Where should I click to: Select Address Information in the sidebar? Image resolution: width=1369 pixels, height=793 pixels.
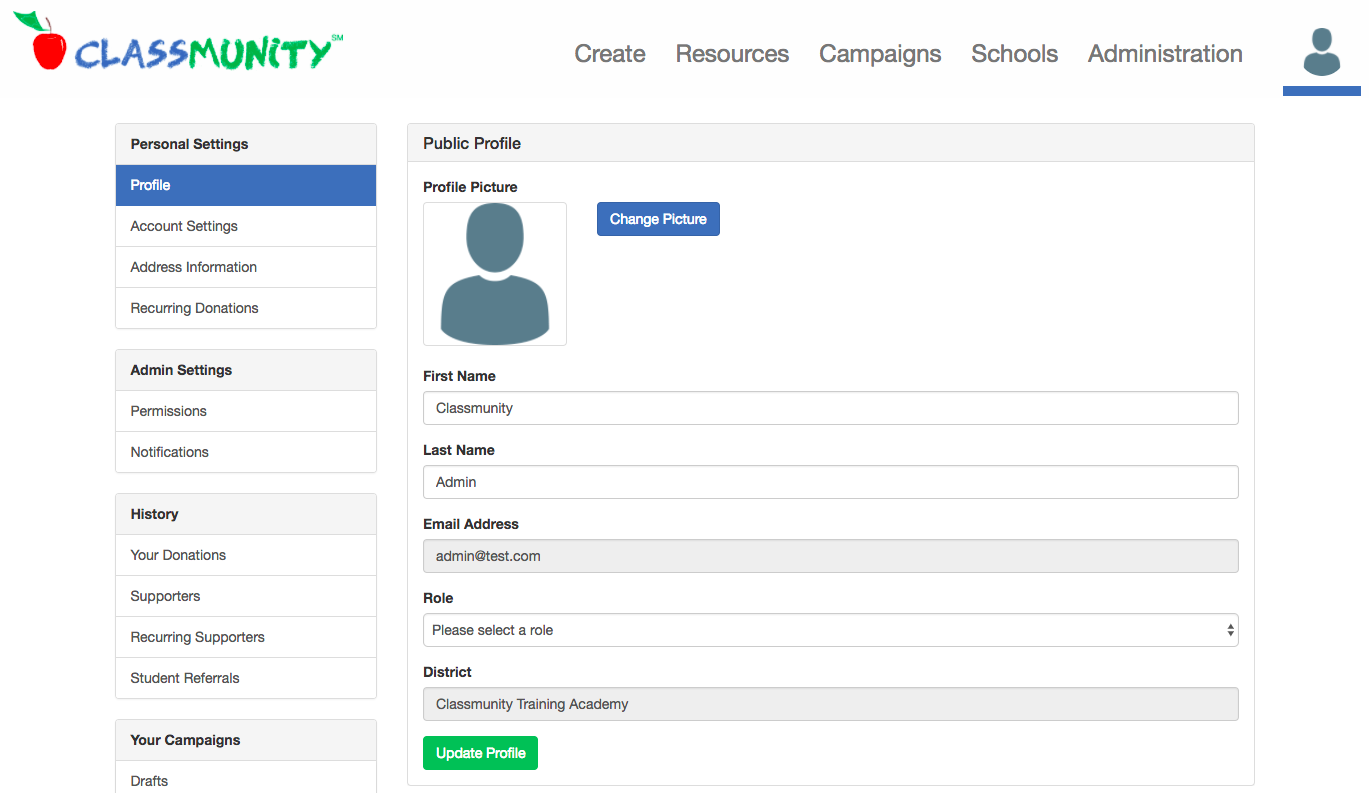tap(193, 266)
